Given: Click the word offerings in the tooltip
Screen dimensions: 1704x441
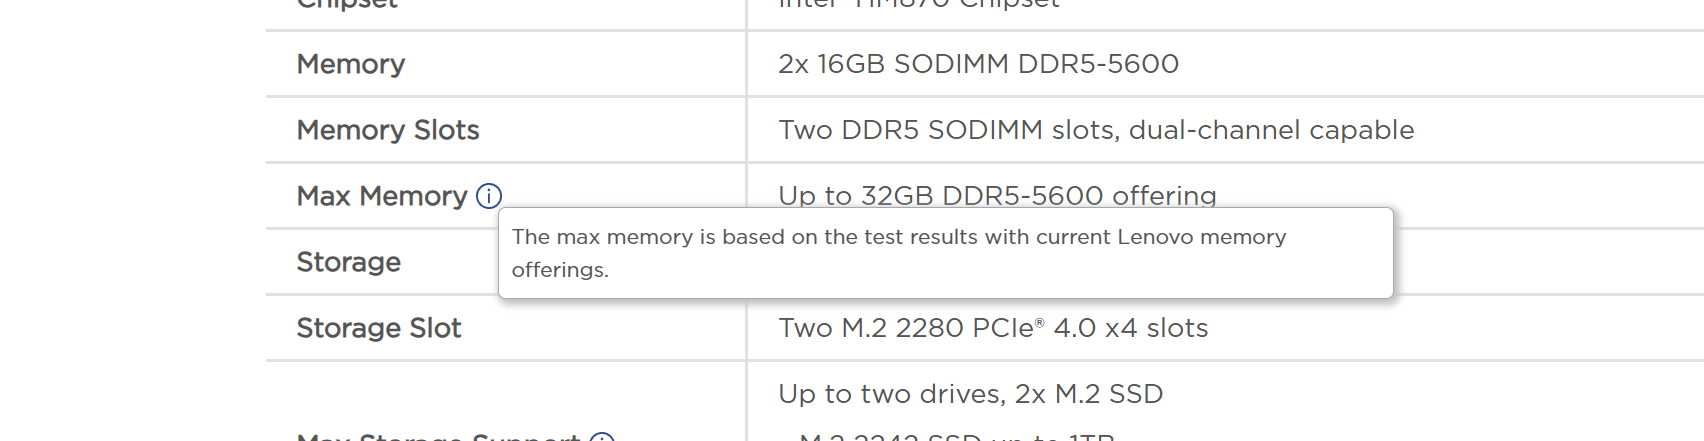Looking at the screenshot, I should point(559,270).
